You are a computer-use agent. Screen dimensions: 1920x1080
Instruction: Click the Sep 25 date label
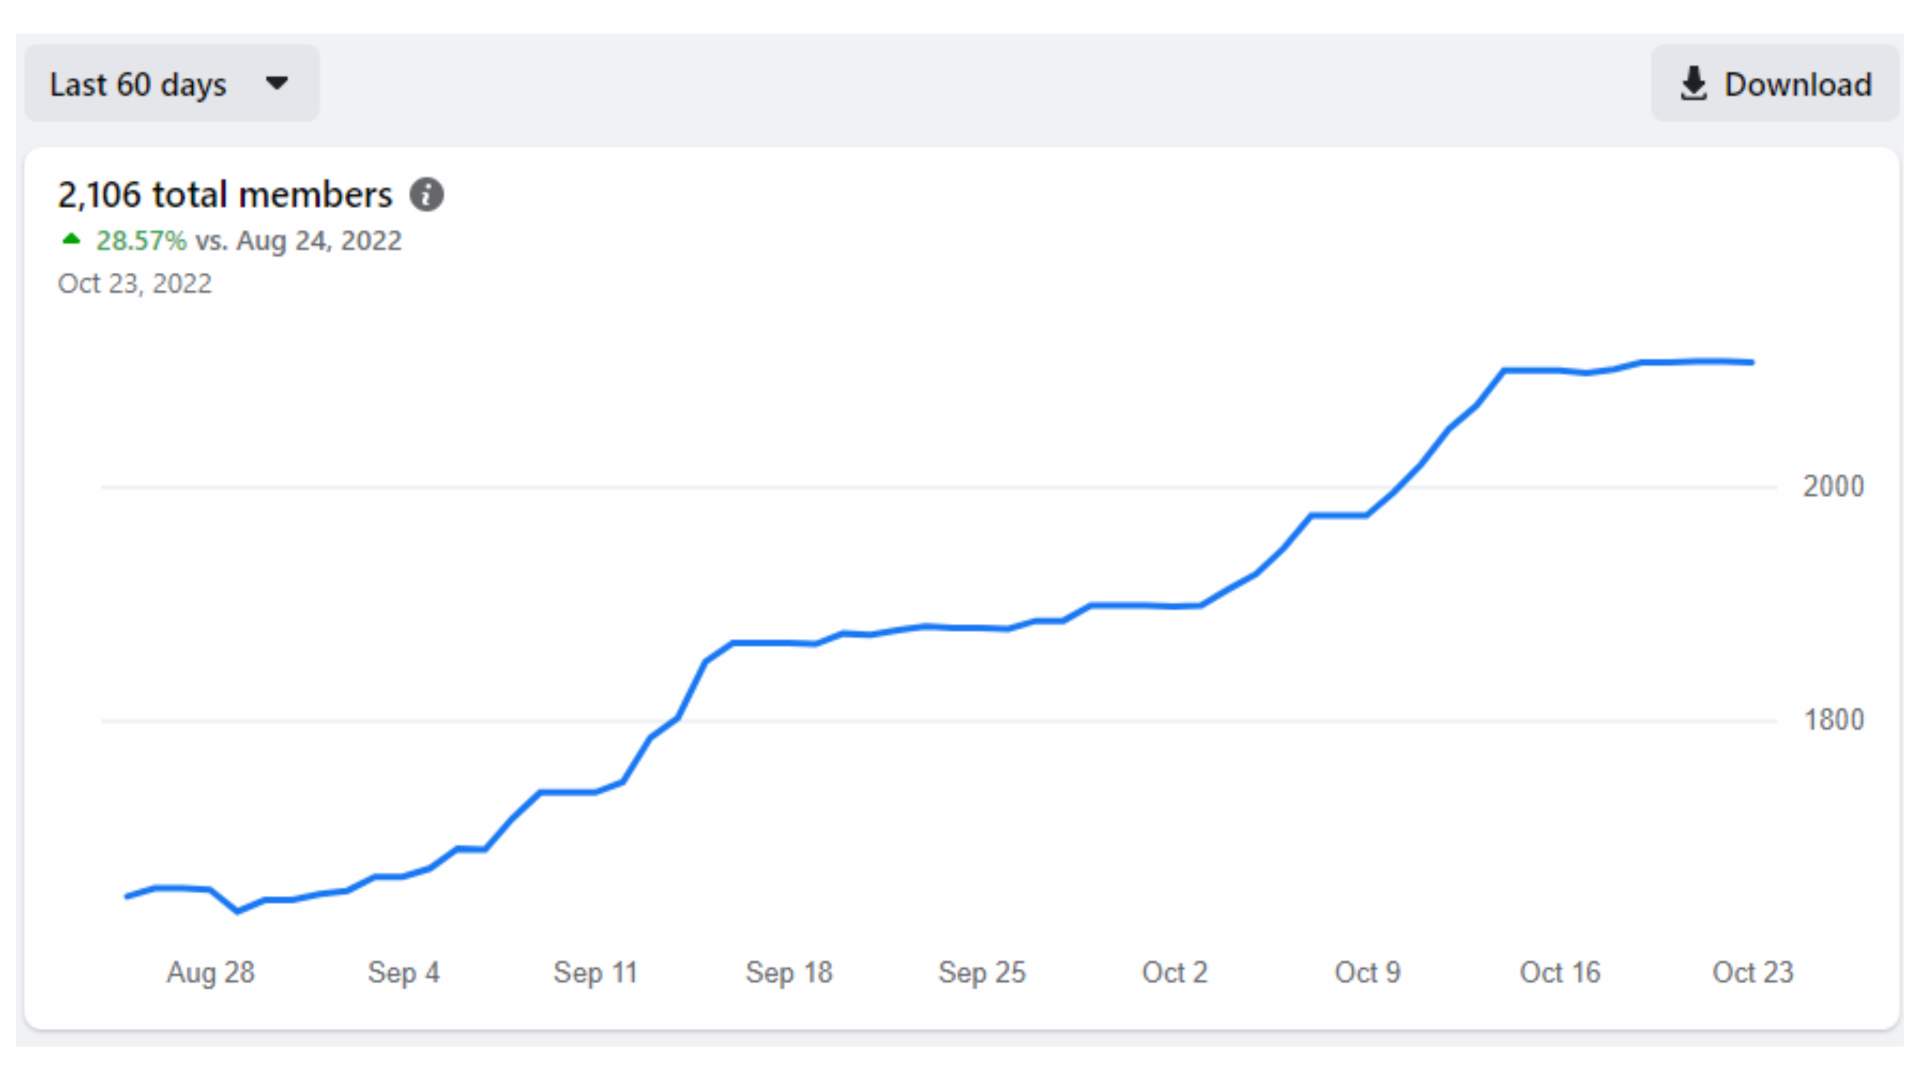(x=982, y=972)
